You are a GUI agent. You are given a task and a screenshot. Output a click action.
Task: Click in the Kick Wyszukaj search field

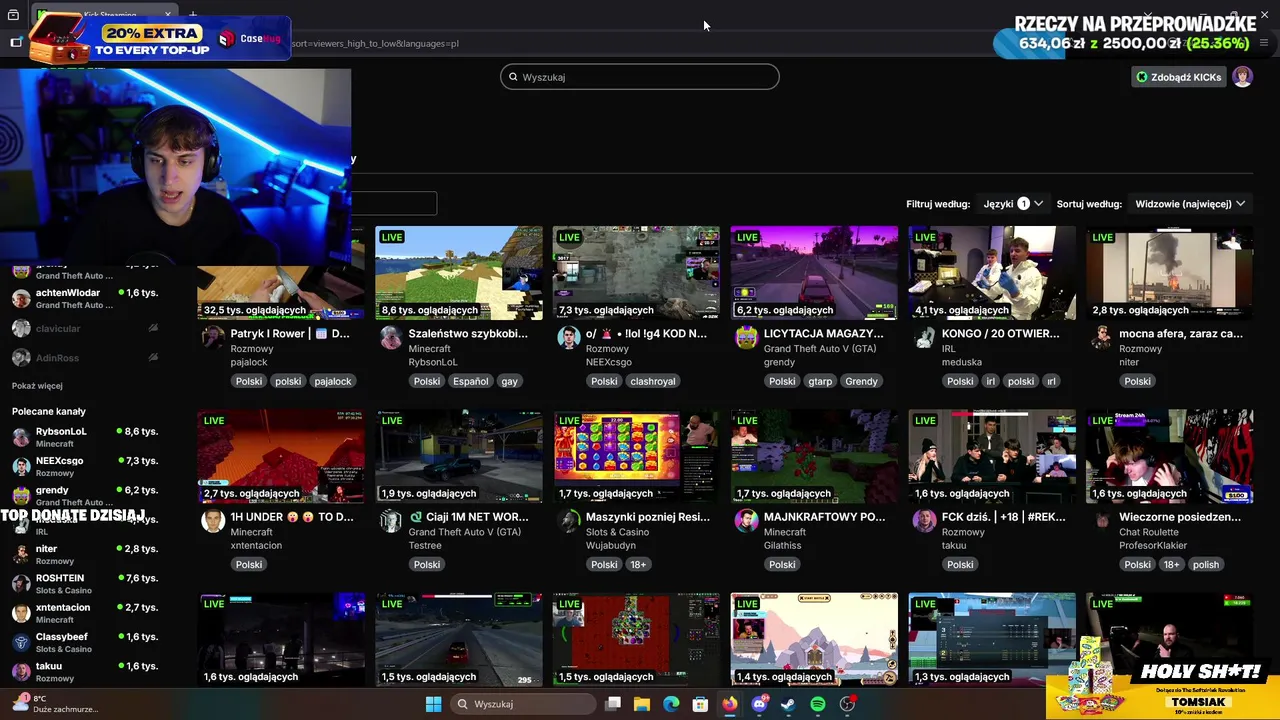pyautogui.click(x=640, y=77)
